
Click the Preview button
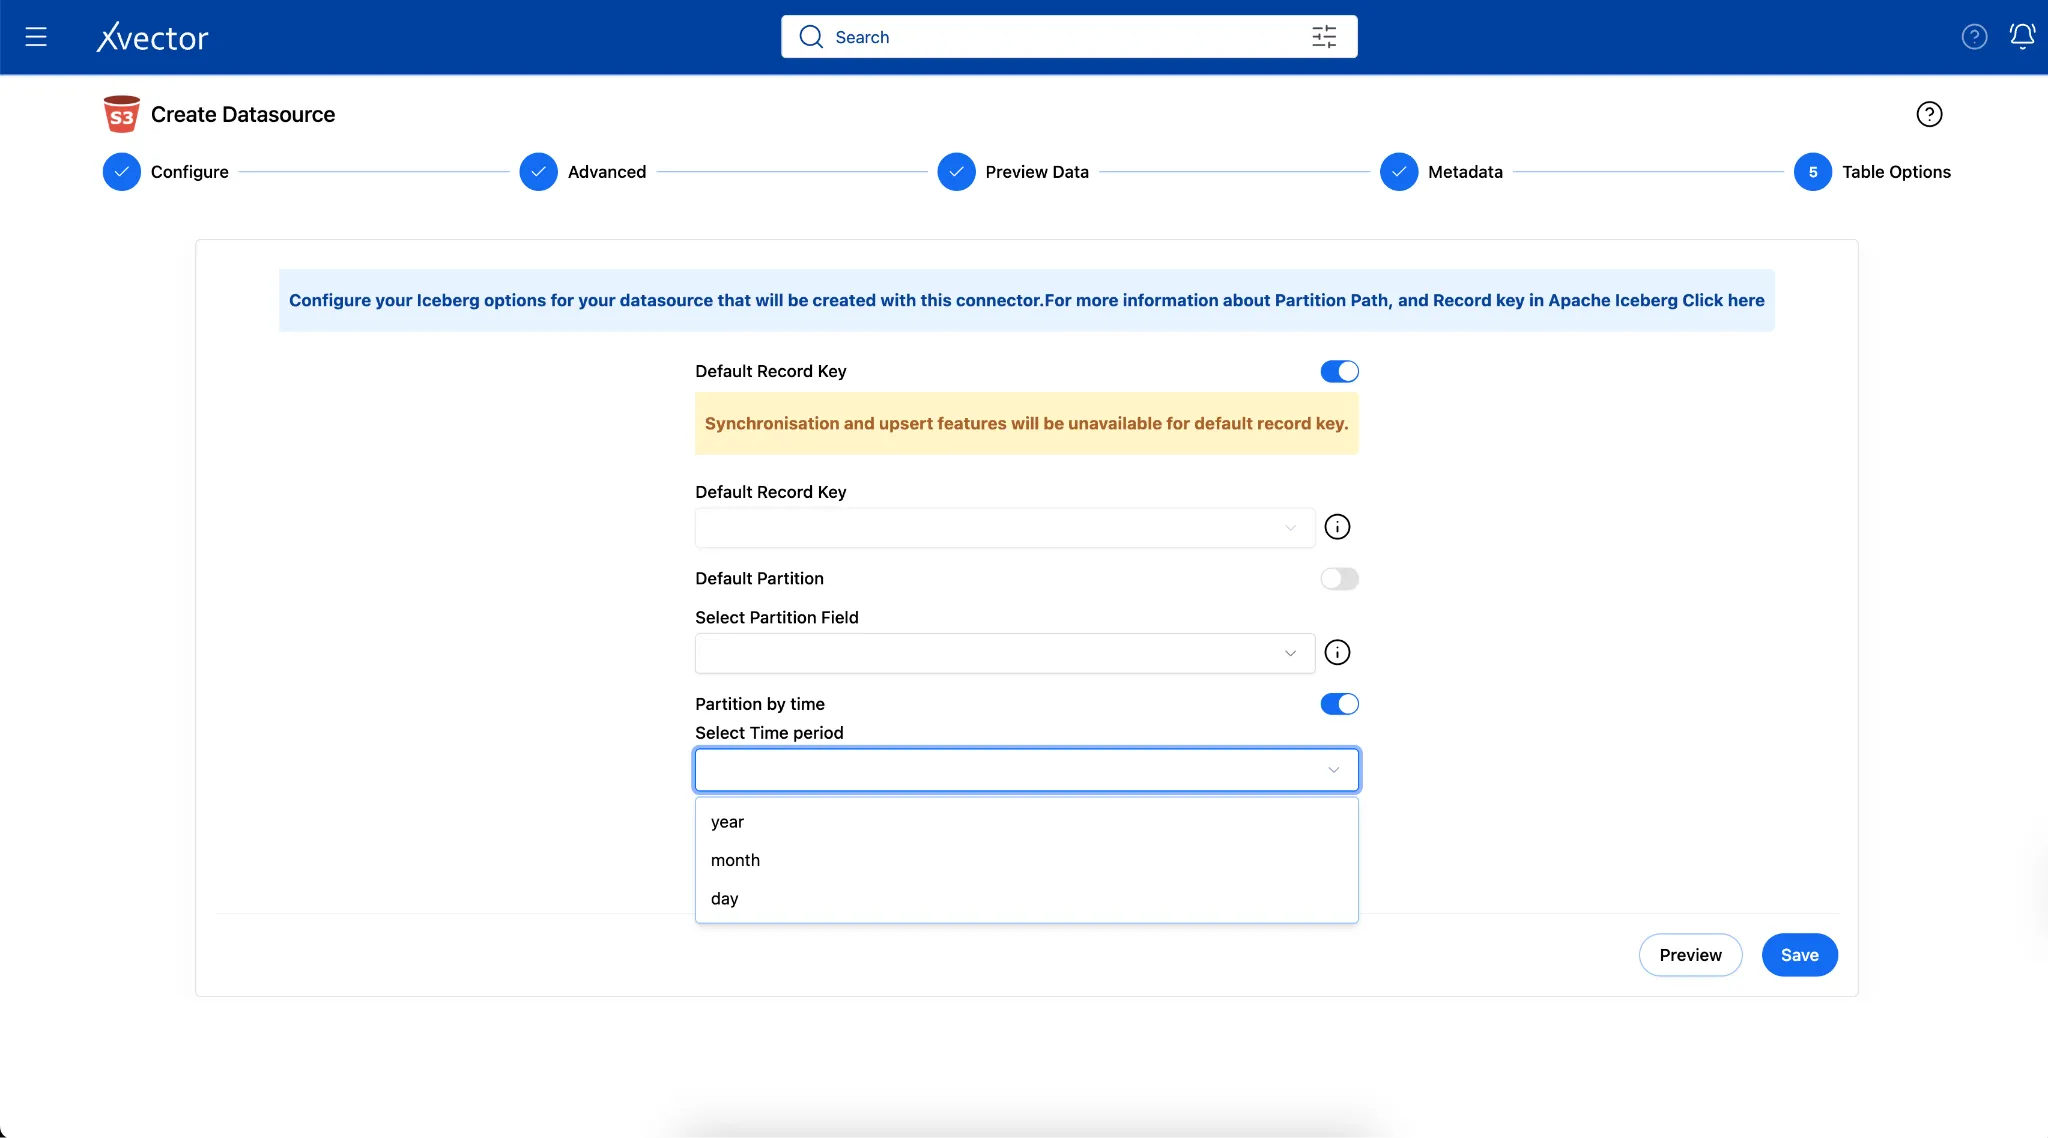pos(1690,955)
